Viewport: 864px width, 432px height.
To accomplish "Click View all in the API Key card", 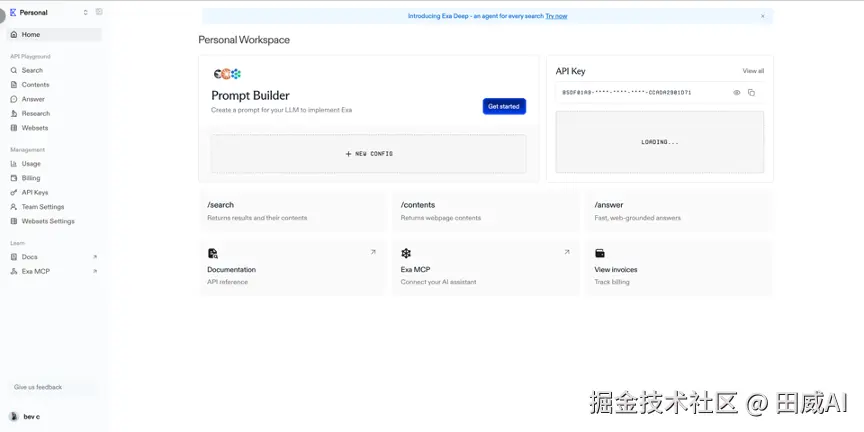I will pos(753,71).
